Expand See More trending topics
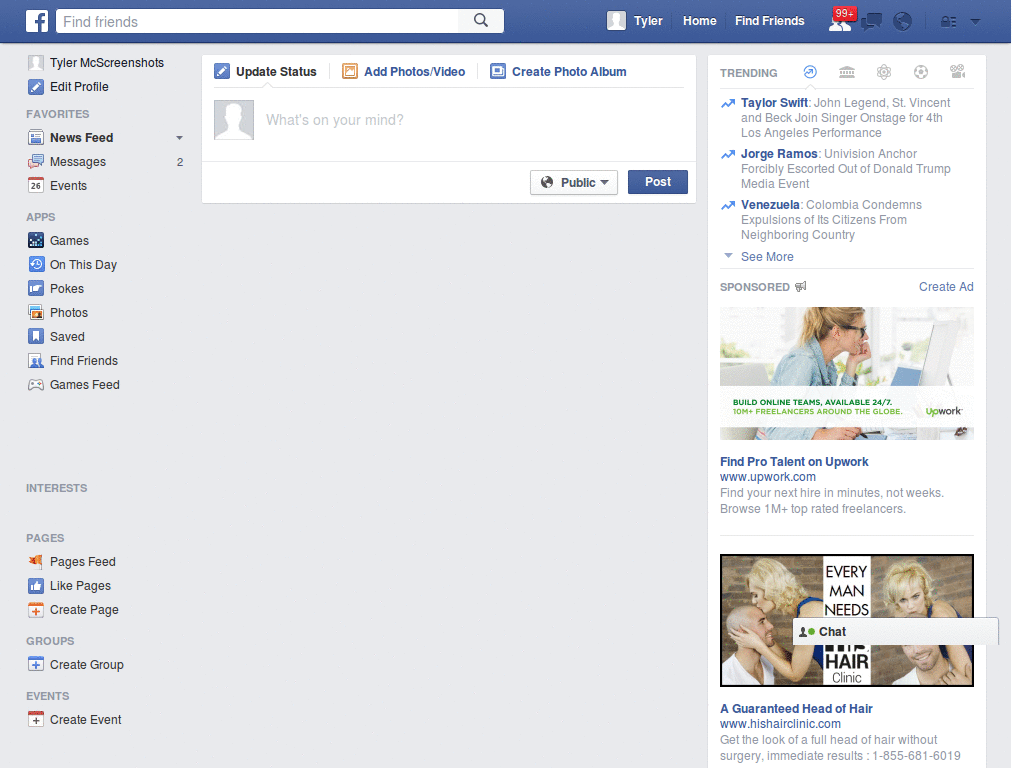 click(767, 257)
